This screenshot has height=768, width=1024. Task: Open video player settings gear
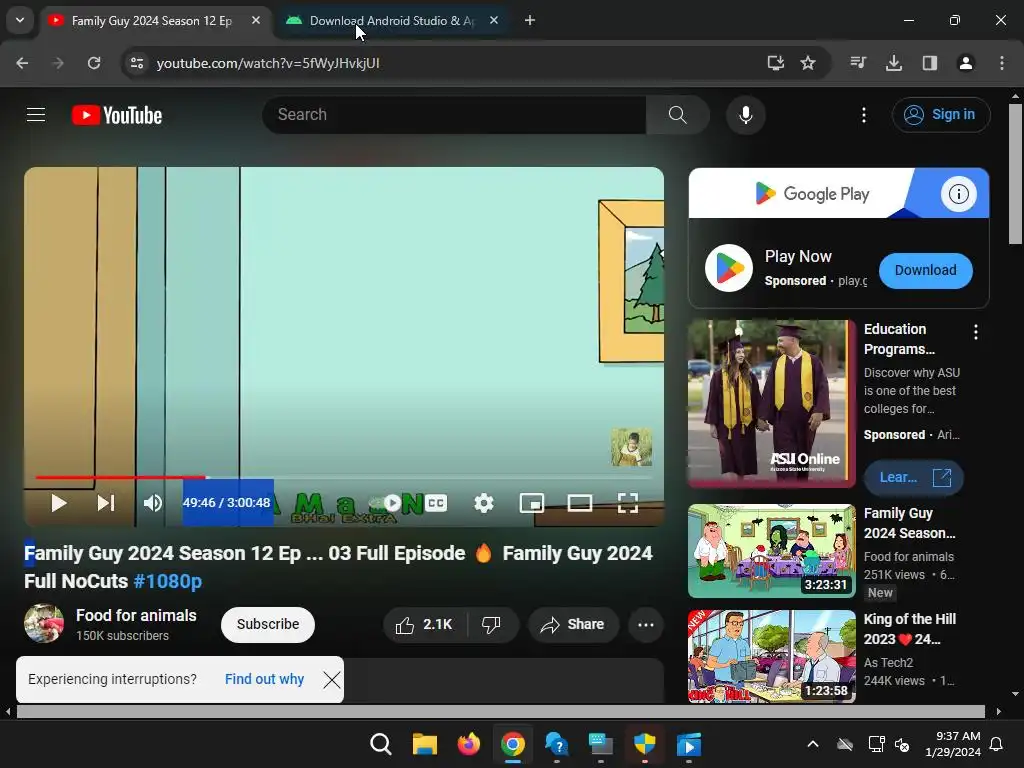(484, 503)
